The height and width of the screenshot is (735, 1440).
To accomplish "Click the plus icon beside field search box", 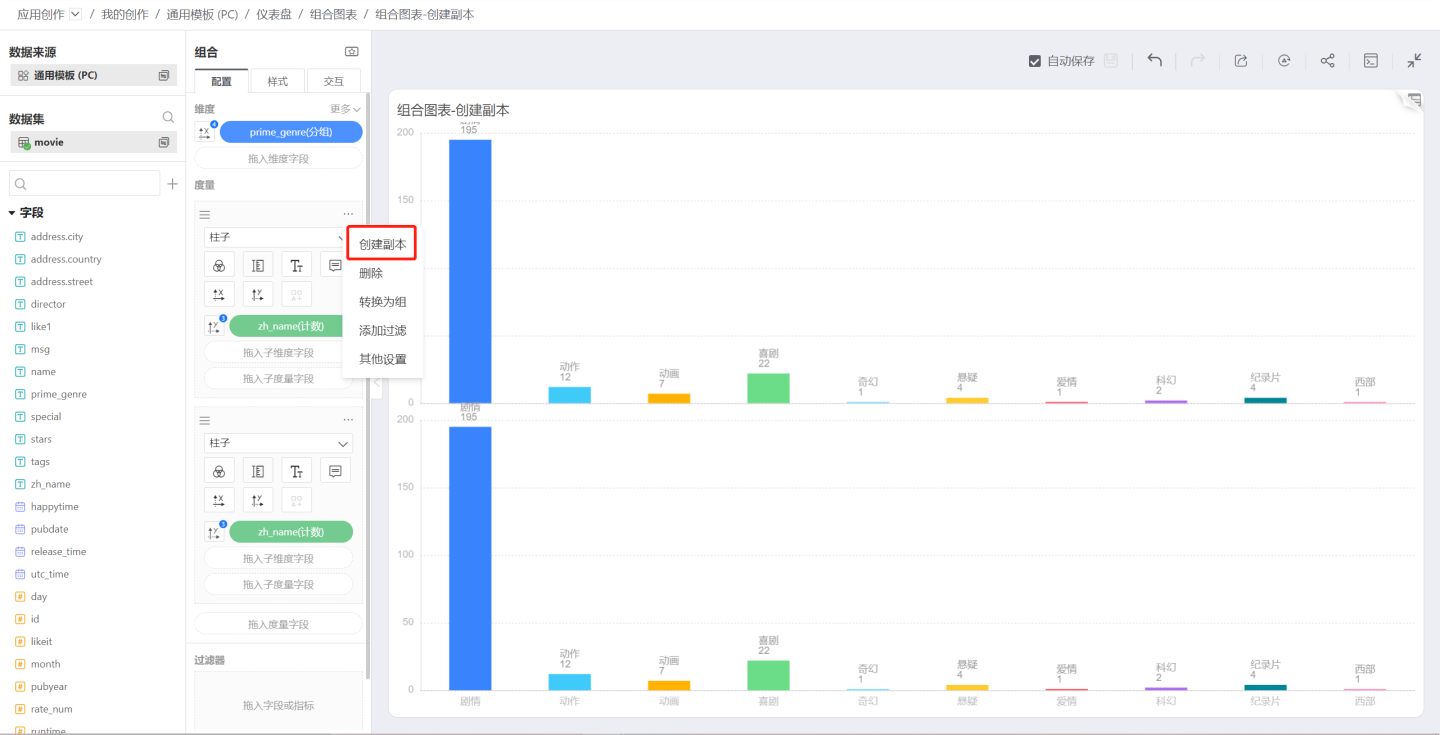I will (x=172, y=184).
